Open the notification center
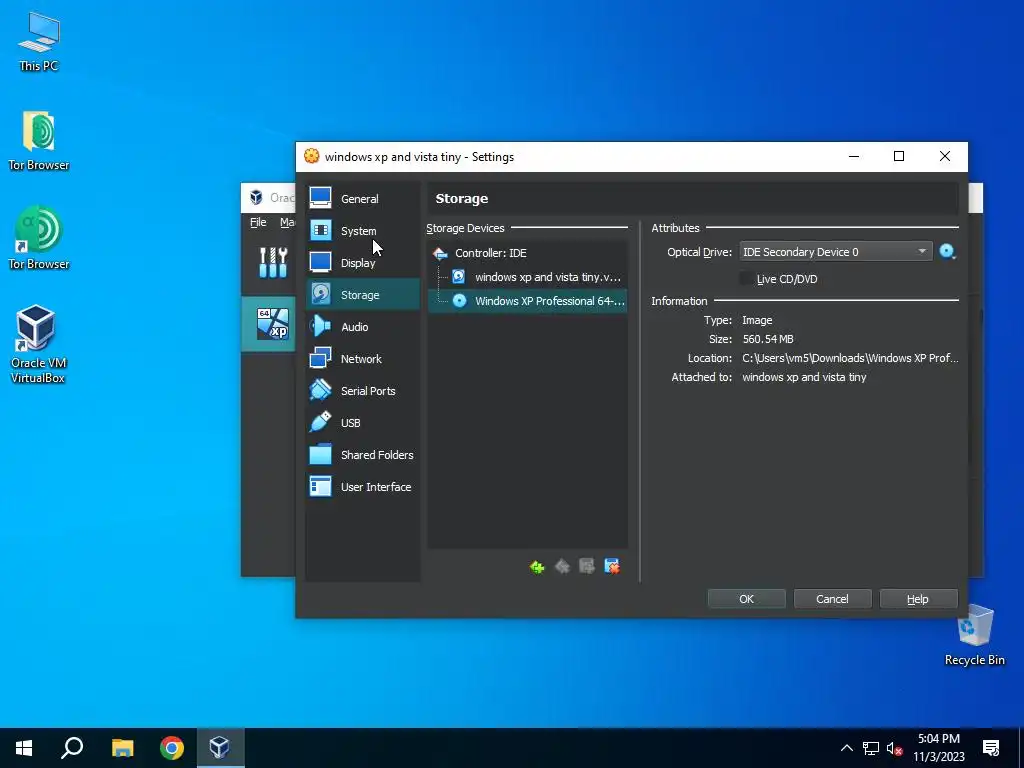Image resolution: width=1024 pixels, height=768 pixels. click(991, 748)
